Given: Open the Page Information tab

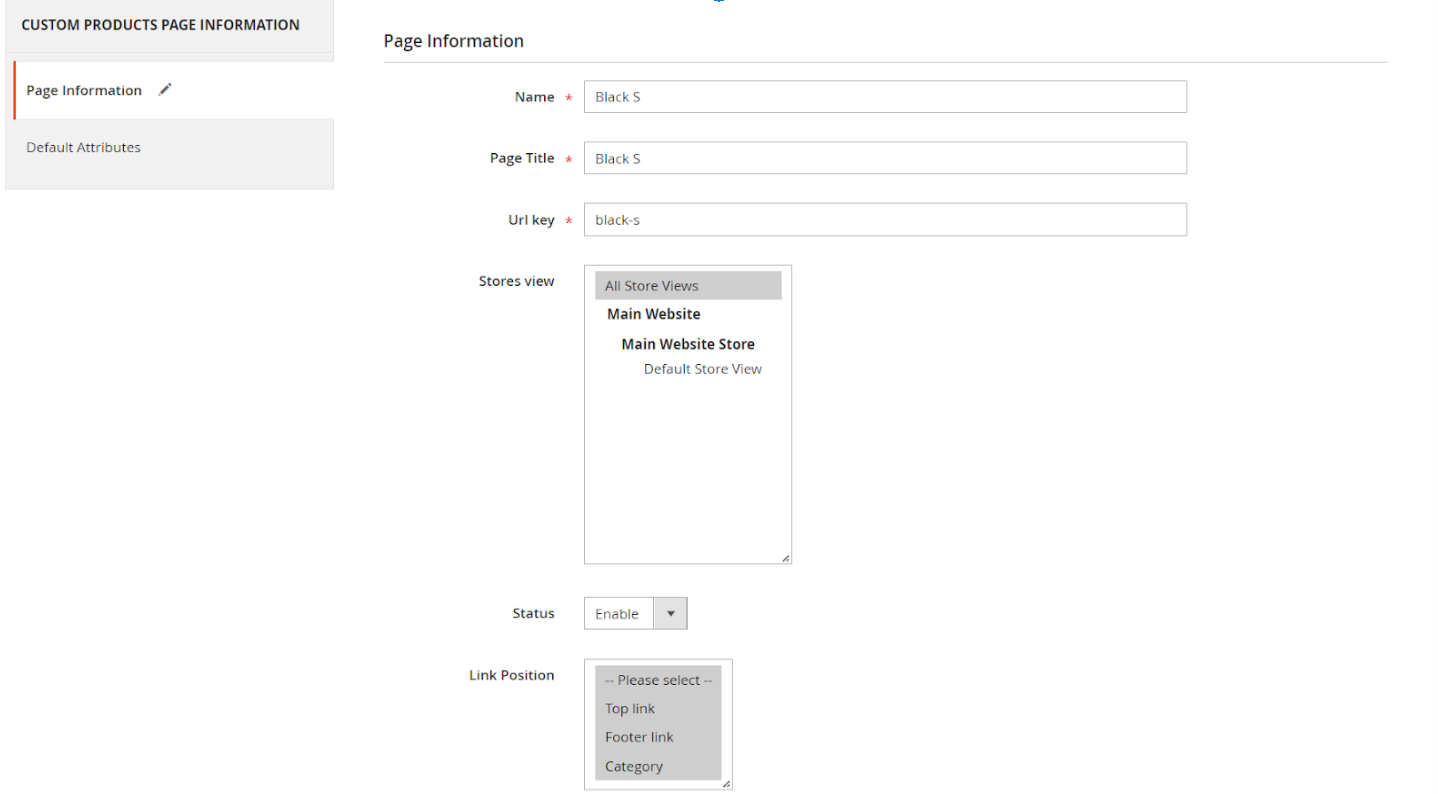Looking at the screenshot, I should pyautogui.click(x=84, y=91).
